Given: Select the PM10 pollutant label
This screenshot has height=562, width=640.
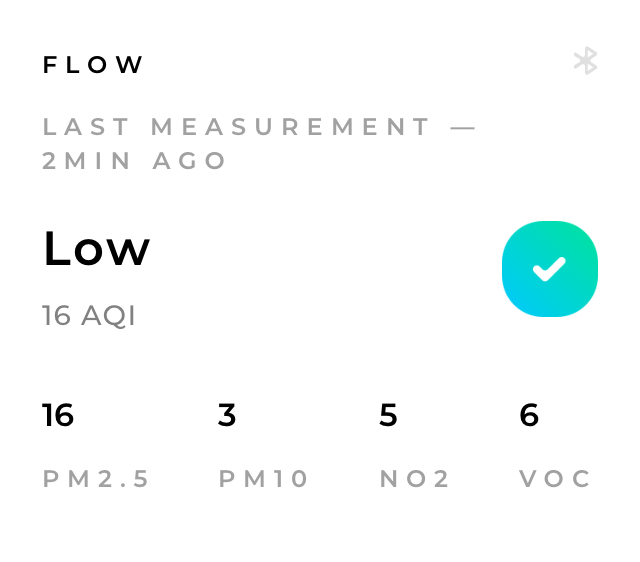Looking at the screenshot, I should click(264, 479).
